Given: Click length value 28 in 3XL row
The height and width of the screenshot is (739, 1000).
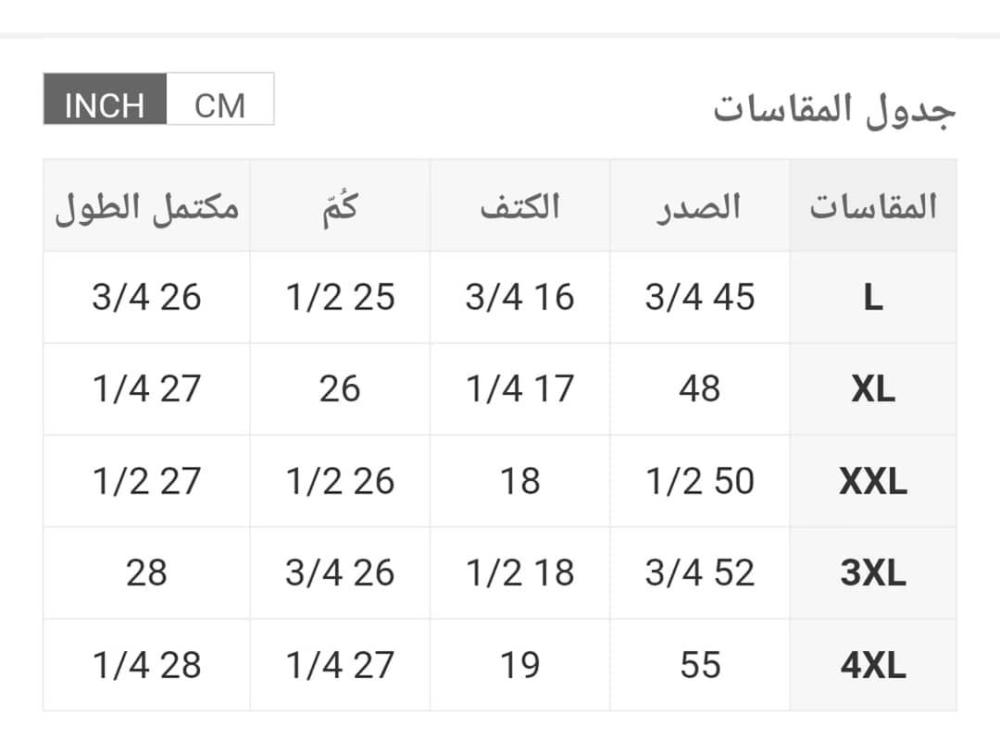Looking at the screenshot, I should click(147, 573).
